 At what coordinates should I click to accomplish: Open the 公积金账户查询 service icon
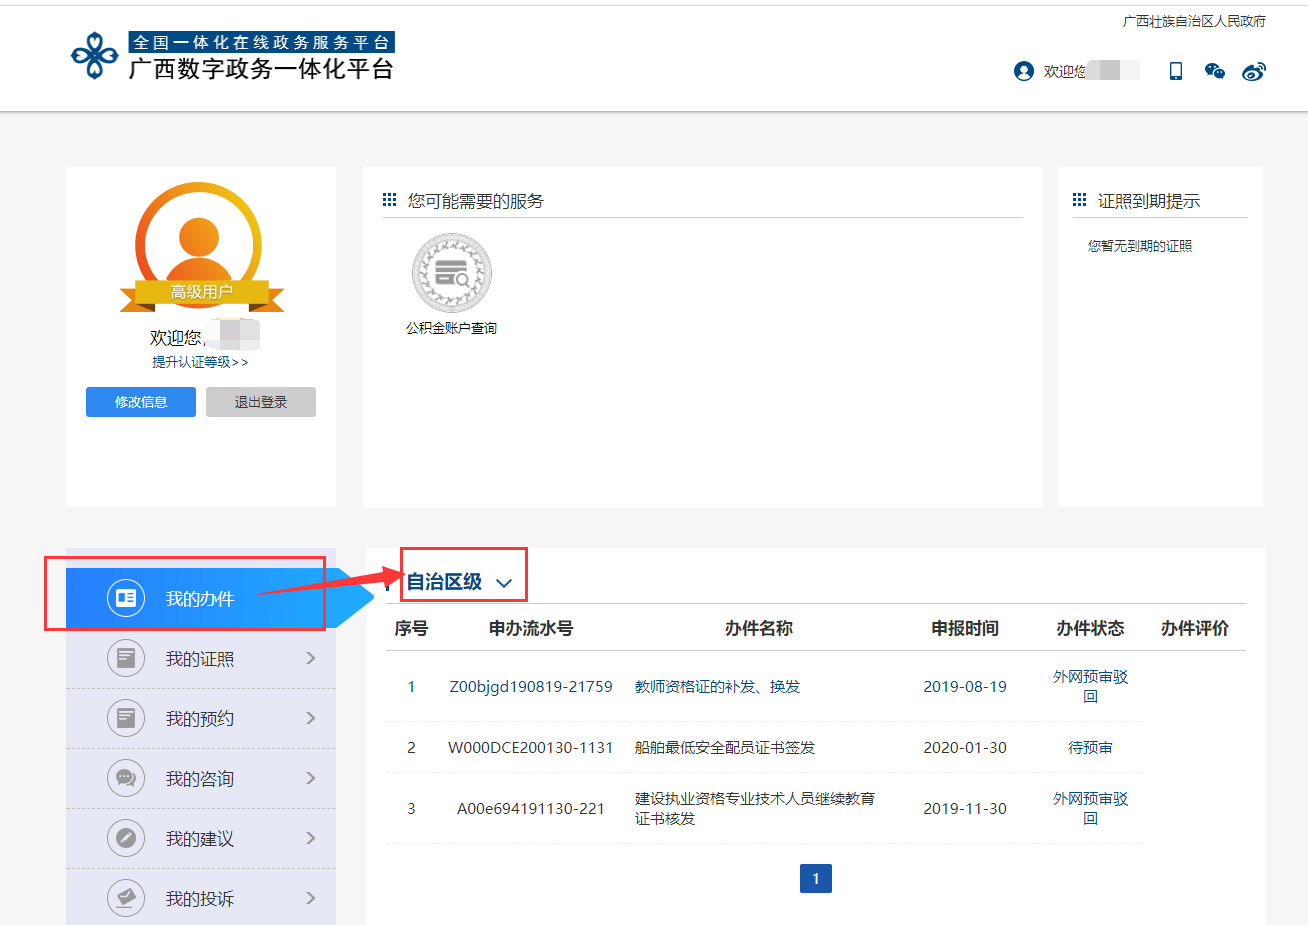pyautogui.click(x=452, y=273)
